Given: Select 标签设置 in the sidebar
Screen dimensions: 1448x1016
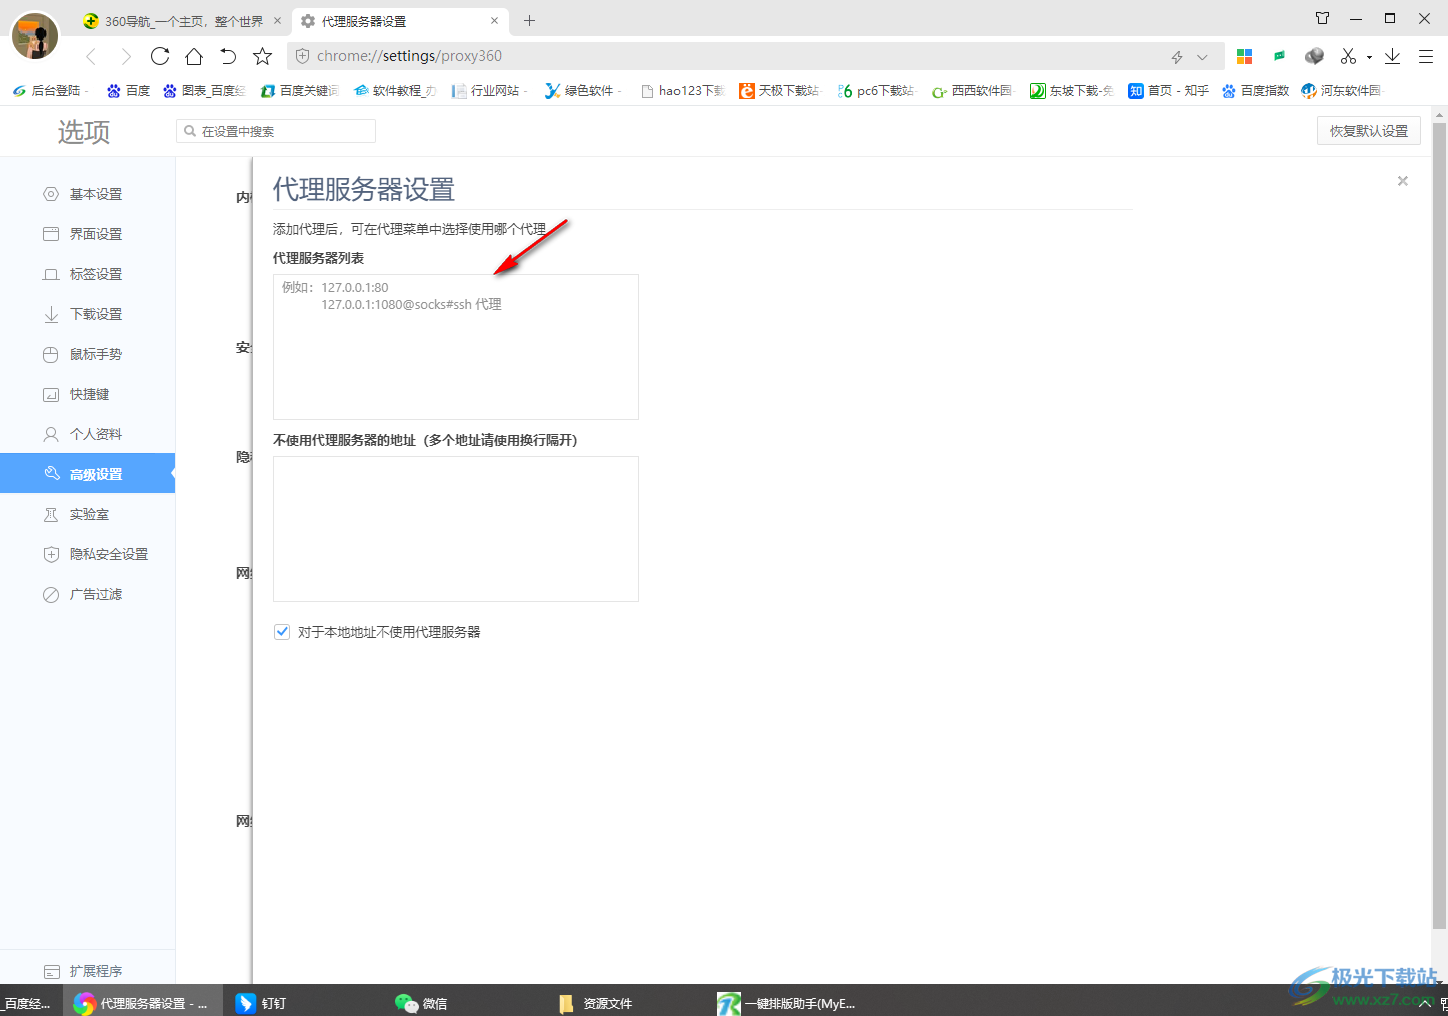Looking at the screenshot, I should click(87, 274).
